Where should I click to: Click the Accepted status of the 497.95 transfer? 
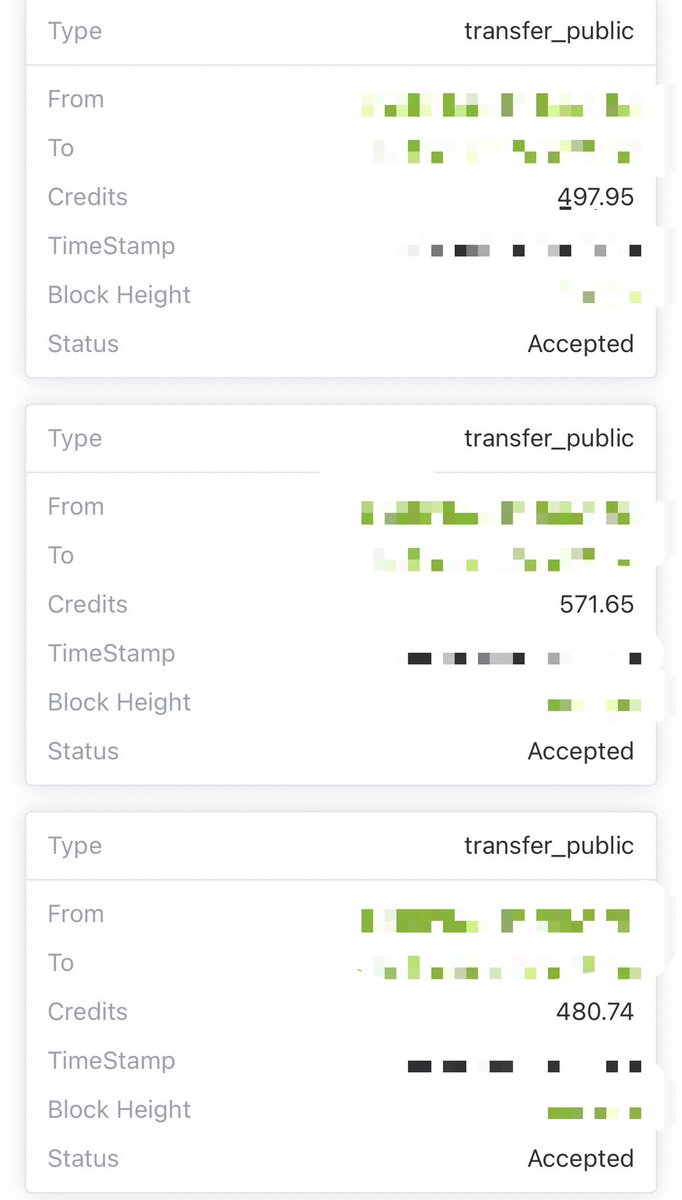click(x=581, y=344)
